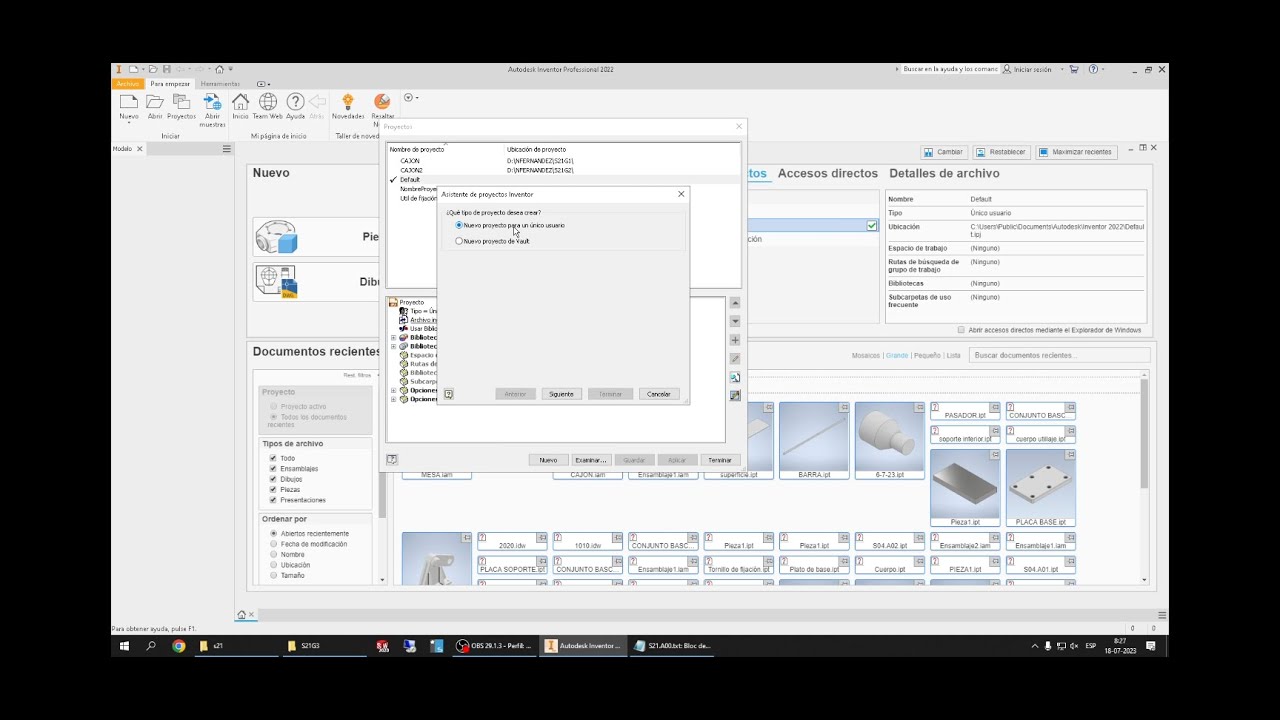1280x720 pixels.
Task: Toggle the Todo file type checkbox
Action: pos(273,458)
